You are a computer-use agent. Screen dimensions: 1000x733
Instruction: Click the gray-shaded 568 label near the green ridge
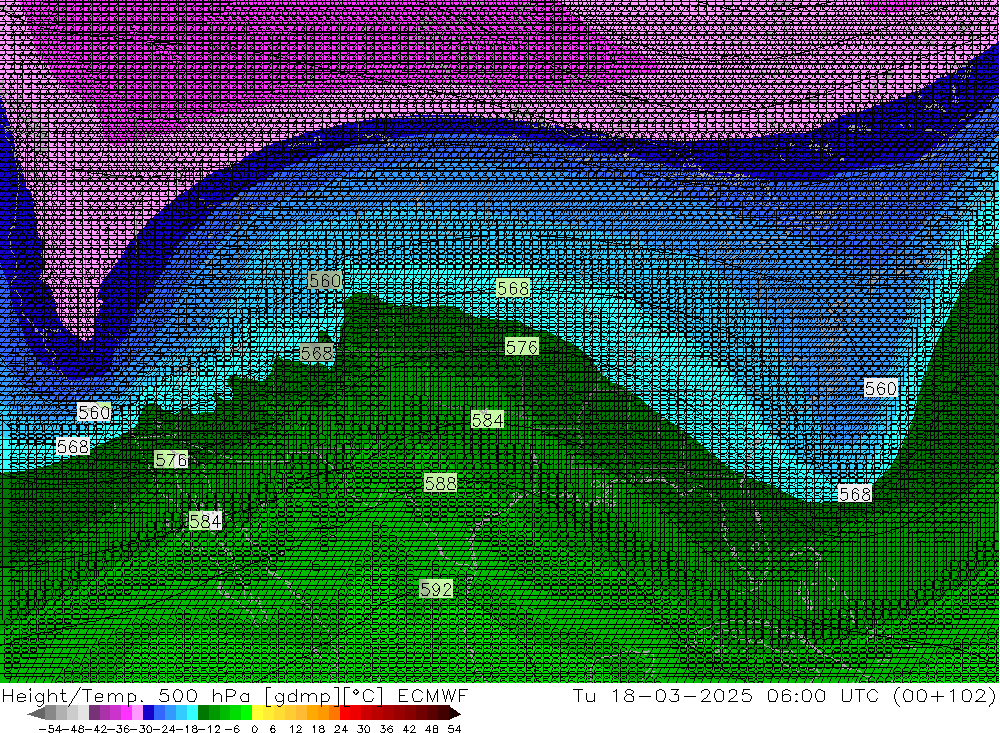tap(316, 353)
